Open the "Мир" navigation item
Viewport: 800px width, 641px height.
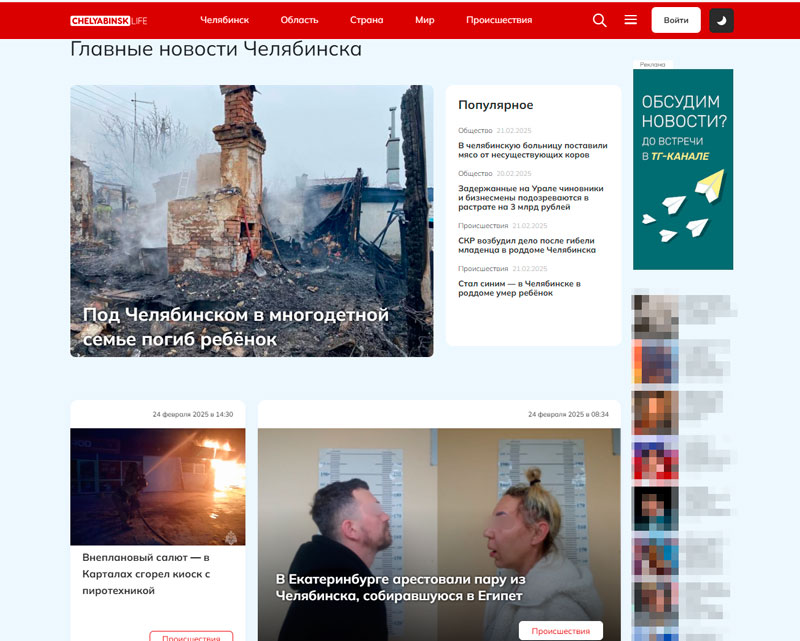(x=424, y=19)
